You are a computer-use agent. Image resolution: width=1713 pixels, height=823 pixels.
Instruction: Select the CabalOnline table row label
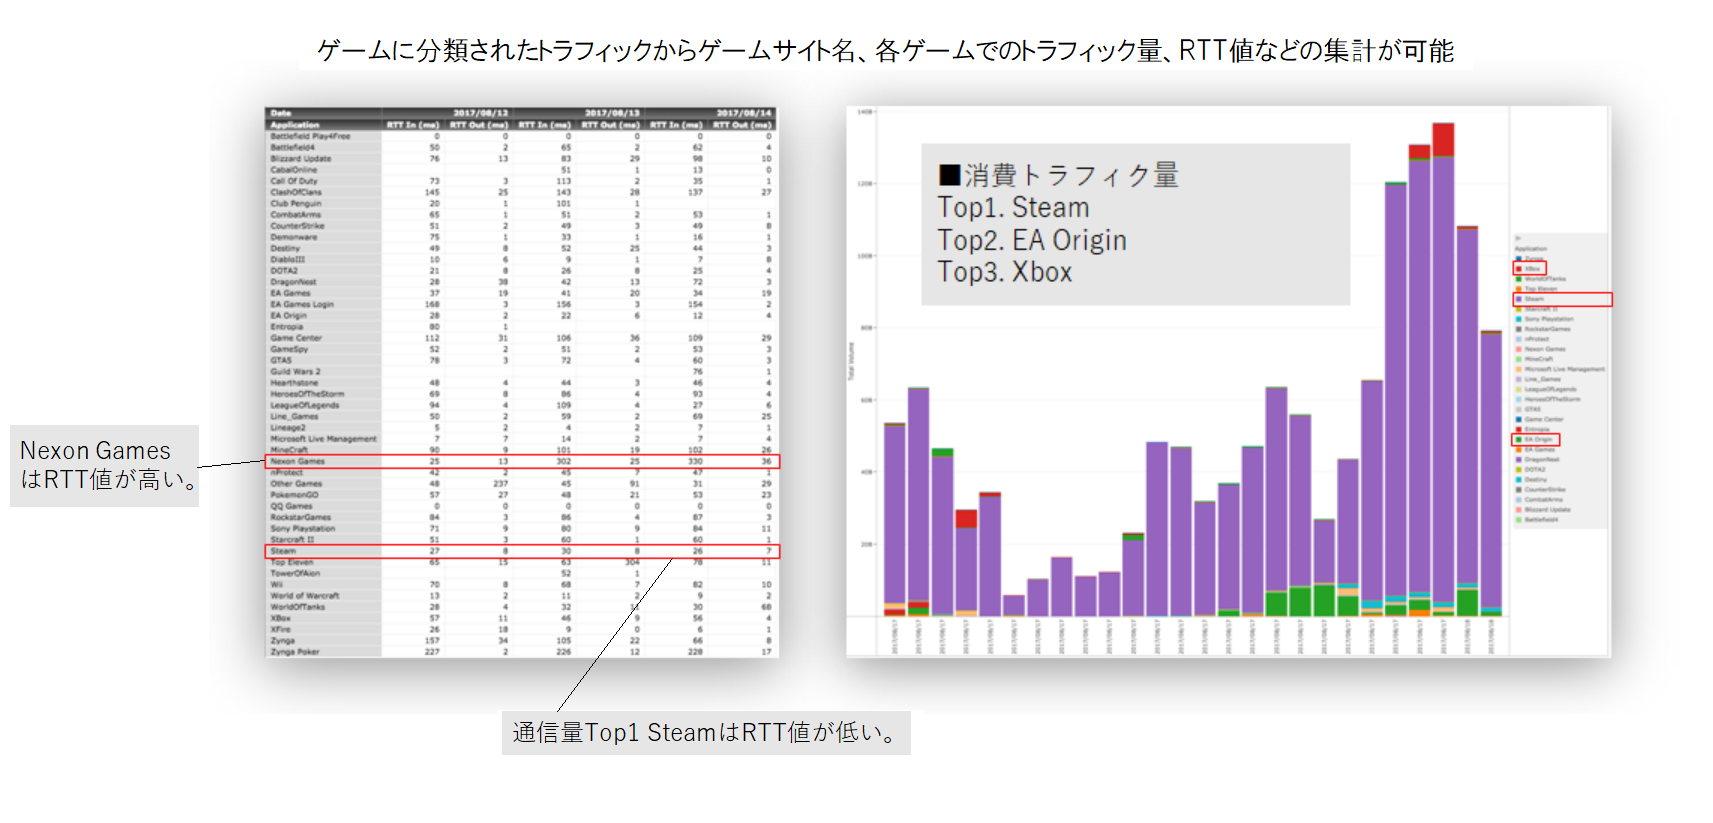pos(293,170)
